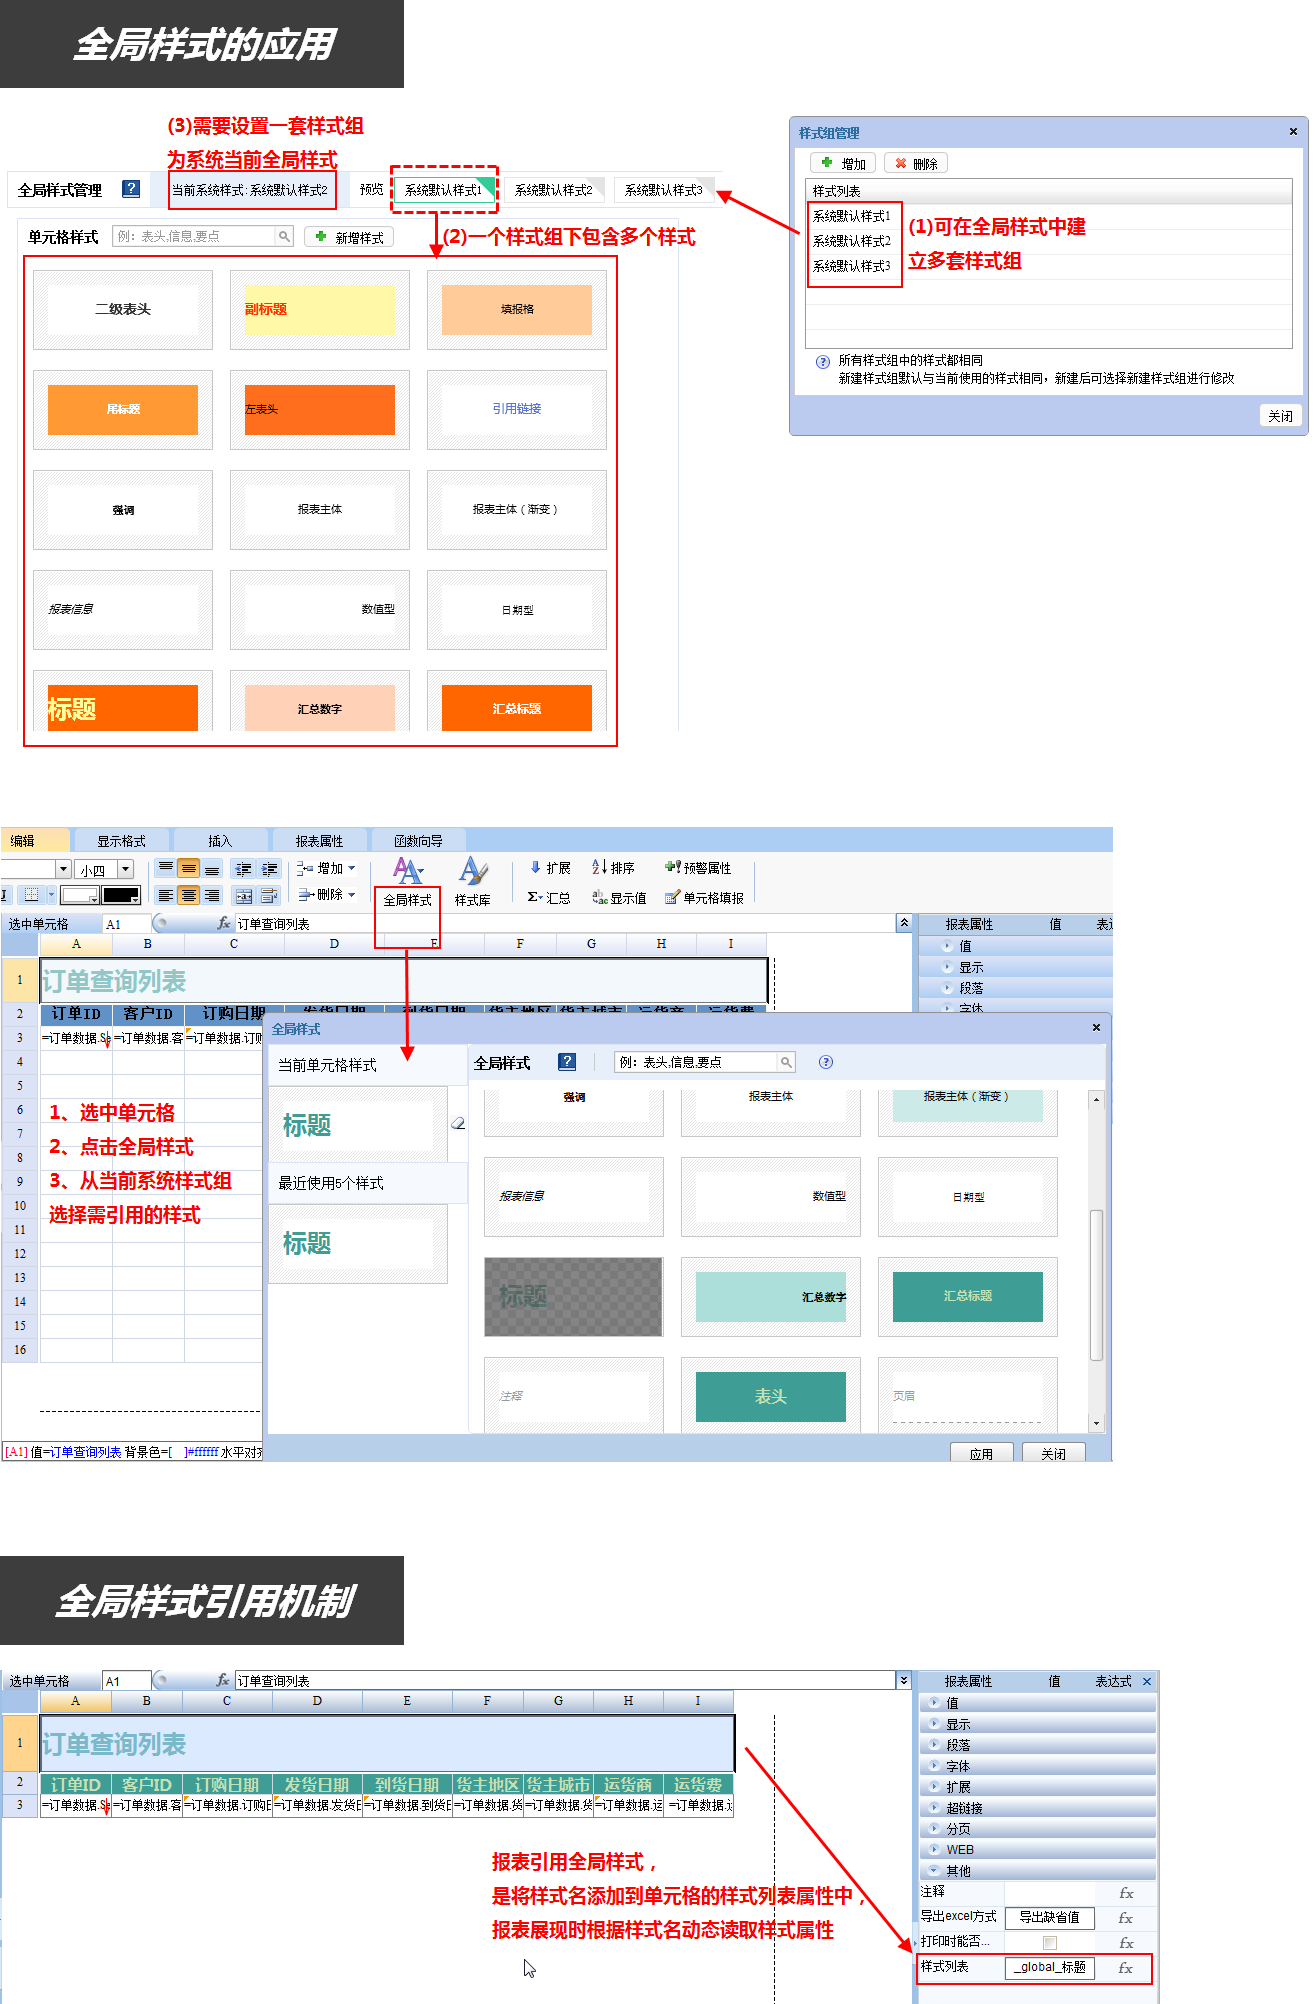Open the 导出缺省值 combo box
The image size is (1315, 2004).
(x=1049, y=1917)
